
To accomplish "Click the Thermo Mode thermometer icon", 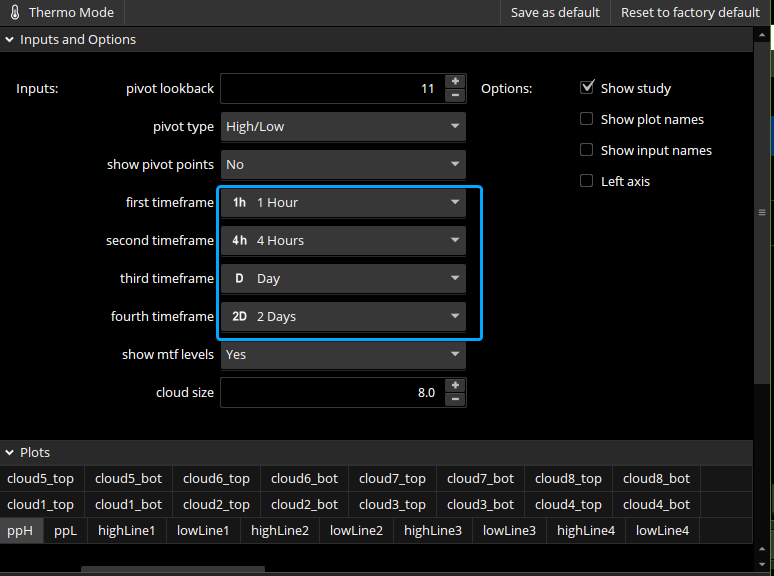I will pos(14,13).
